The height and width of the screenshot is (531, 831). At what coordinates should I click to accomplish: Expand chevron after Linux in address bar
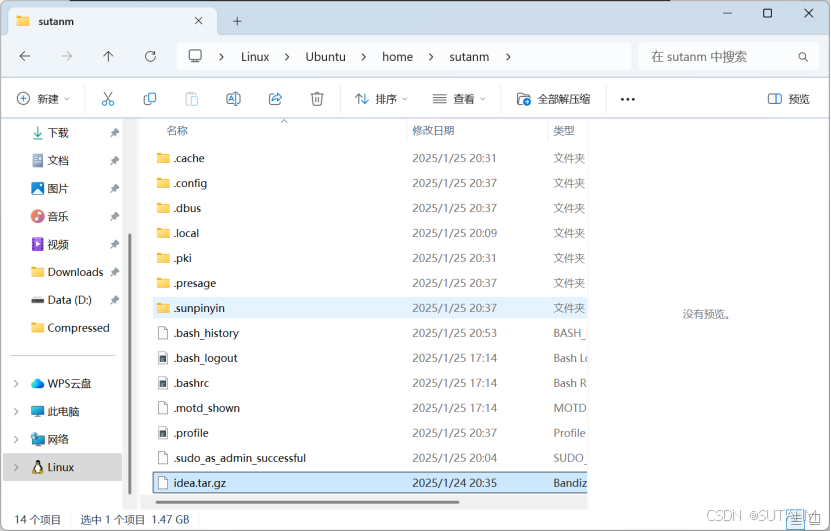[287, 57]
